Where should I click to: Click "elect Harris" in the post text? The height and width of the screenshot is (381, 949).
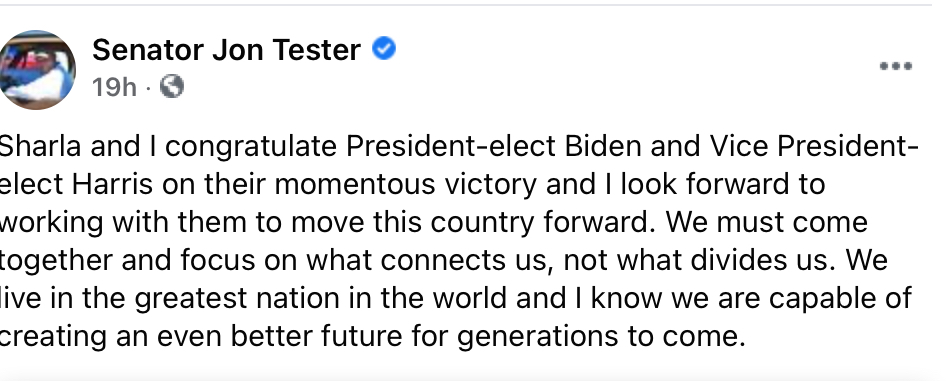pos(76,184)
